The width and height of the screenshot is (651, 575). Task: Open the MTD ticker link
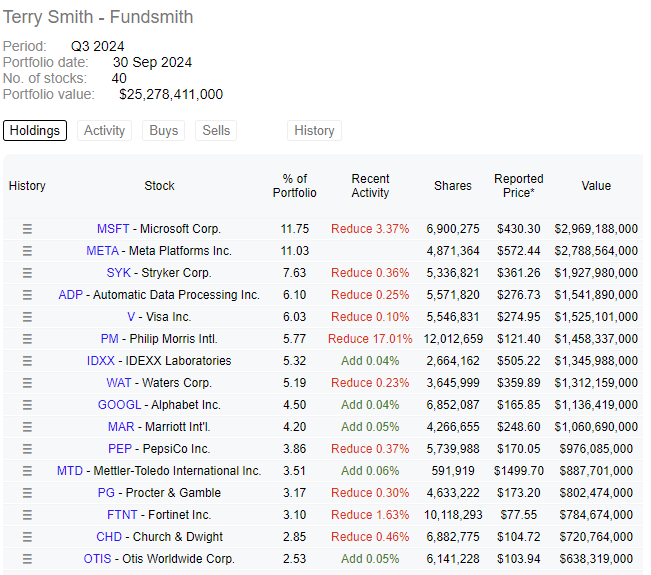point(70,471)
